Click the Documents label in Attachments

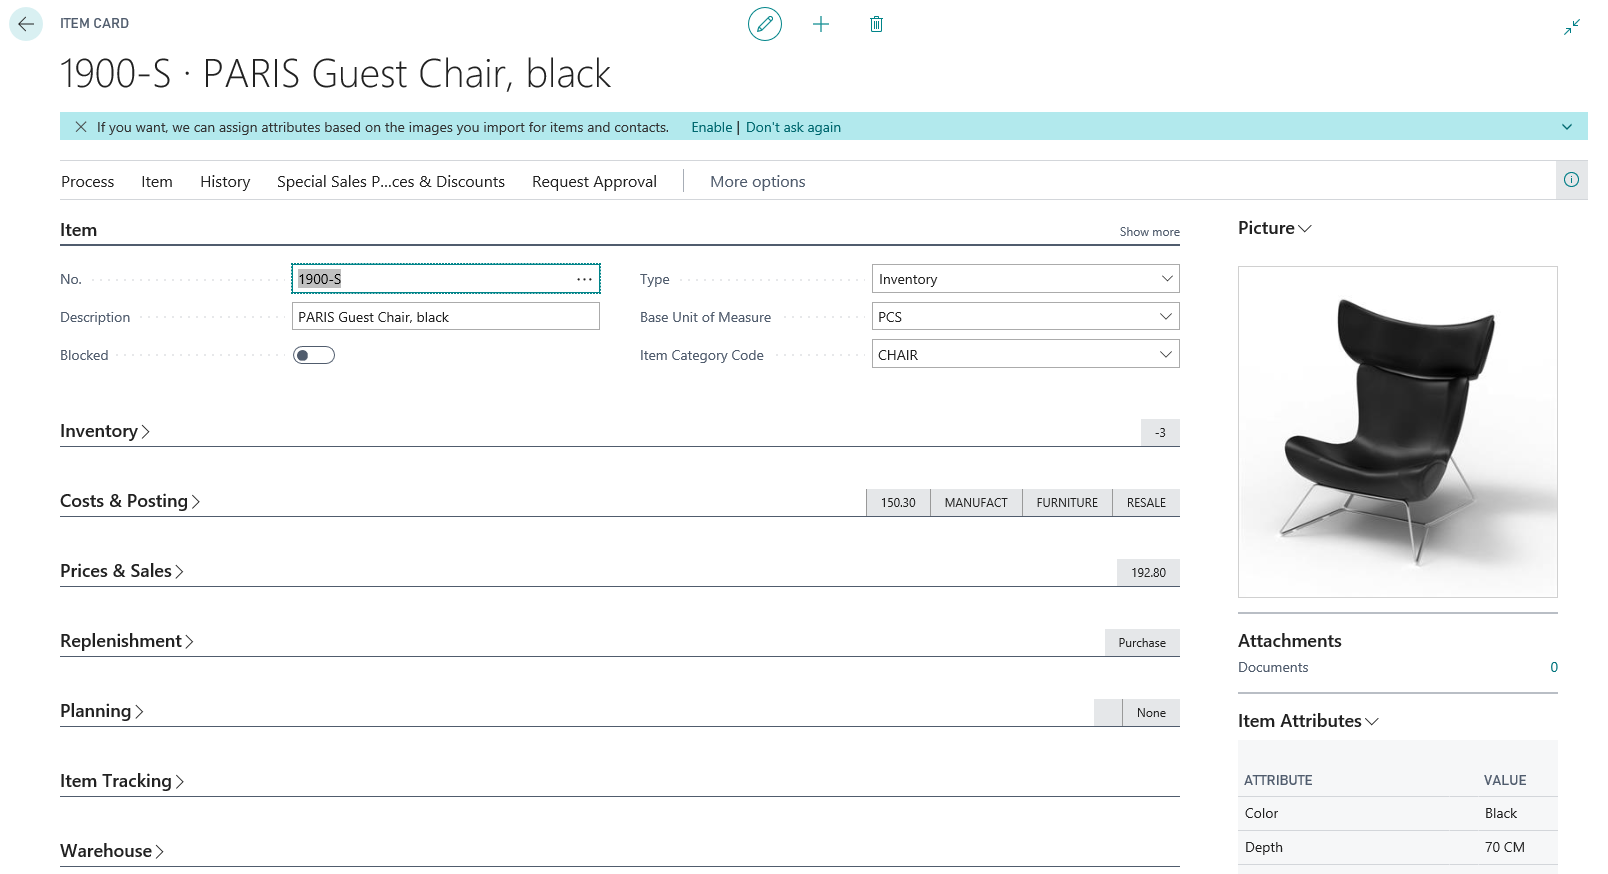click(1273, 667)
